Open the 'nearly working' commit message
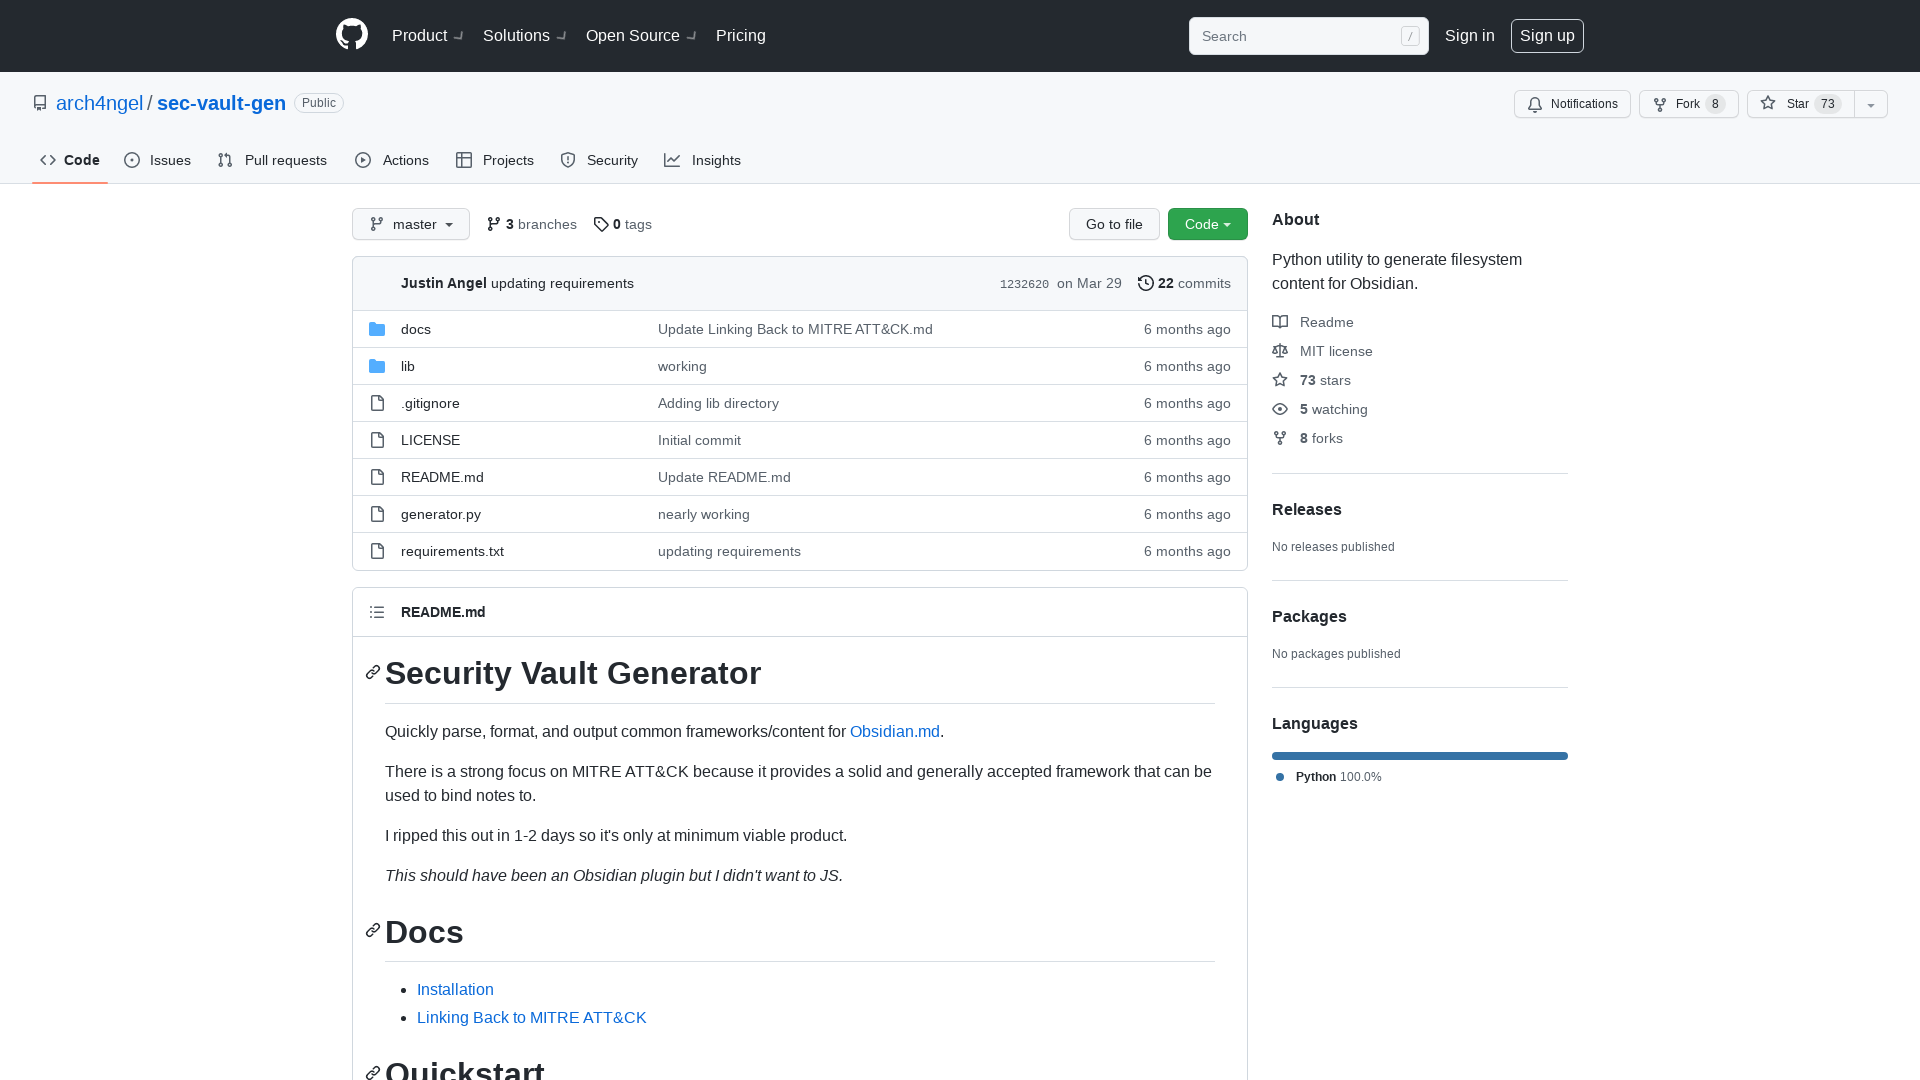Viewport: 1920px width, 1080px height. (704, 514)
